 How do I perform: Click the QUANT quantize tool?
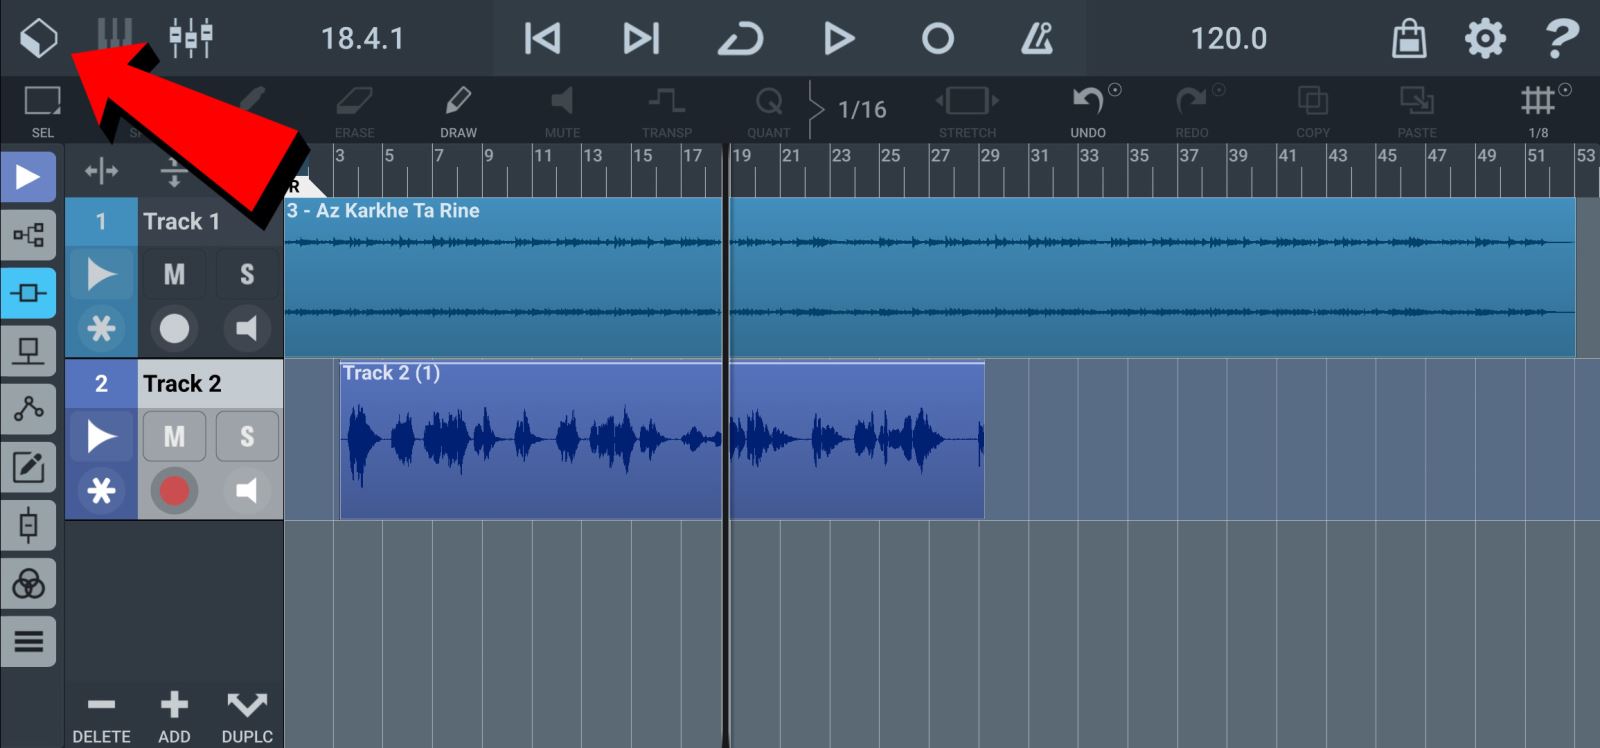pos(768,111)
